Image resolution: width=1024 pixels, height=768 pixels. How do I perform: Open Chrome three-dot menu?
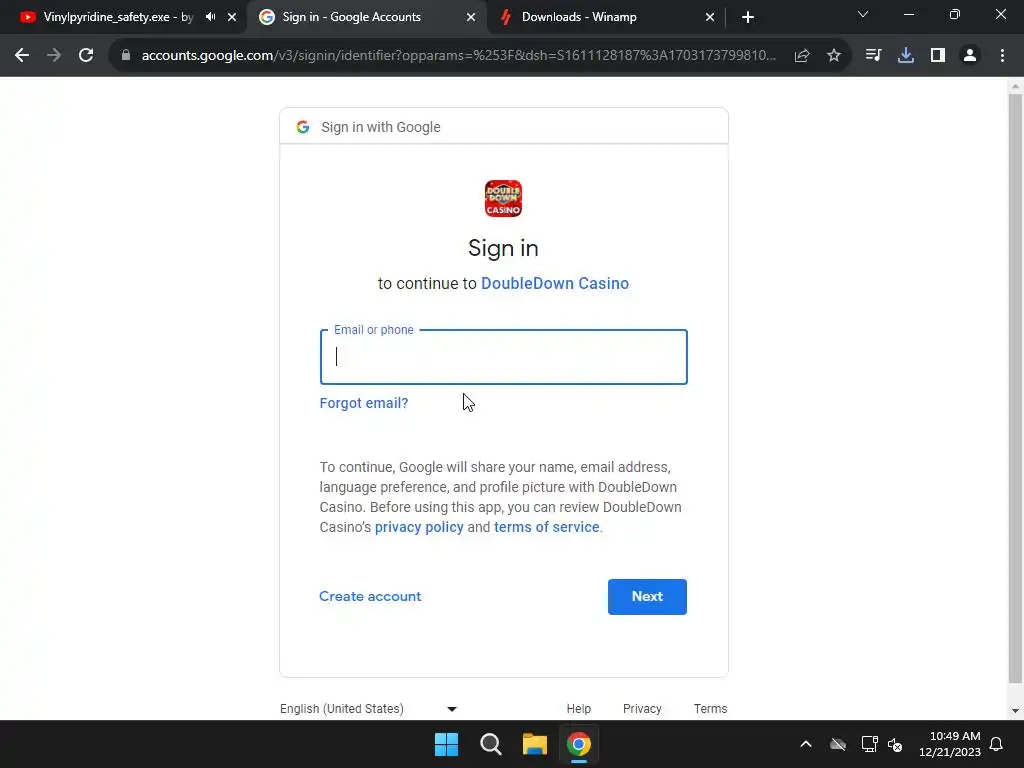1002,56
